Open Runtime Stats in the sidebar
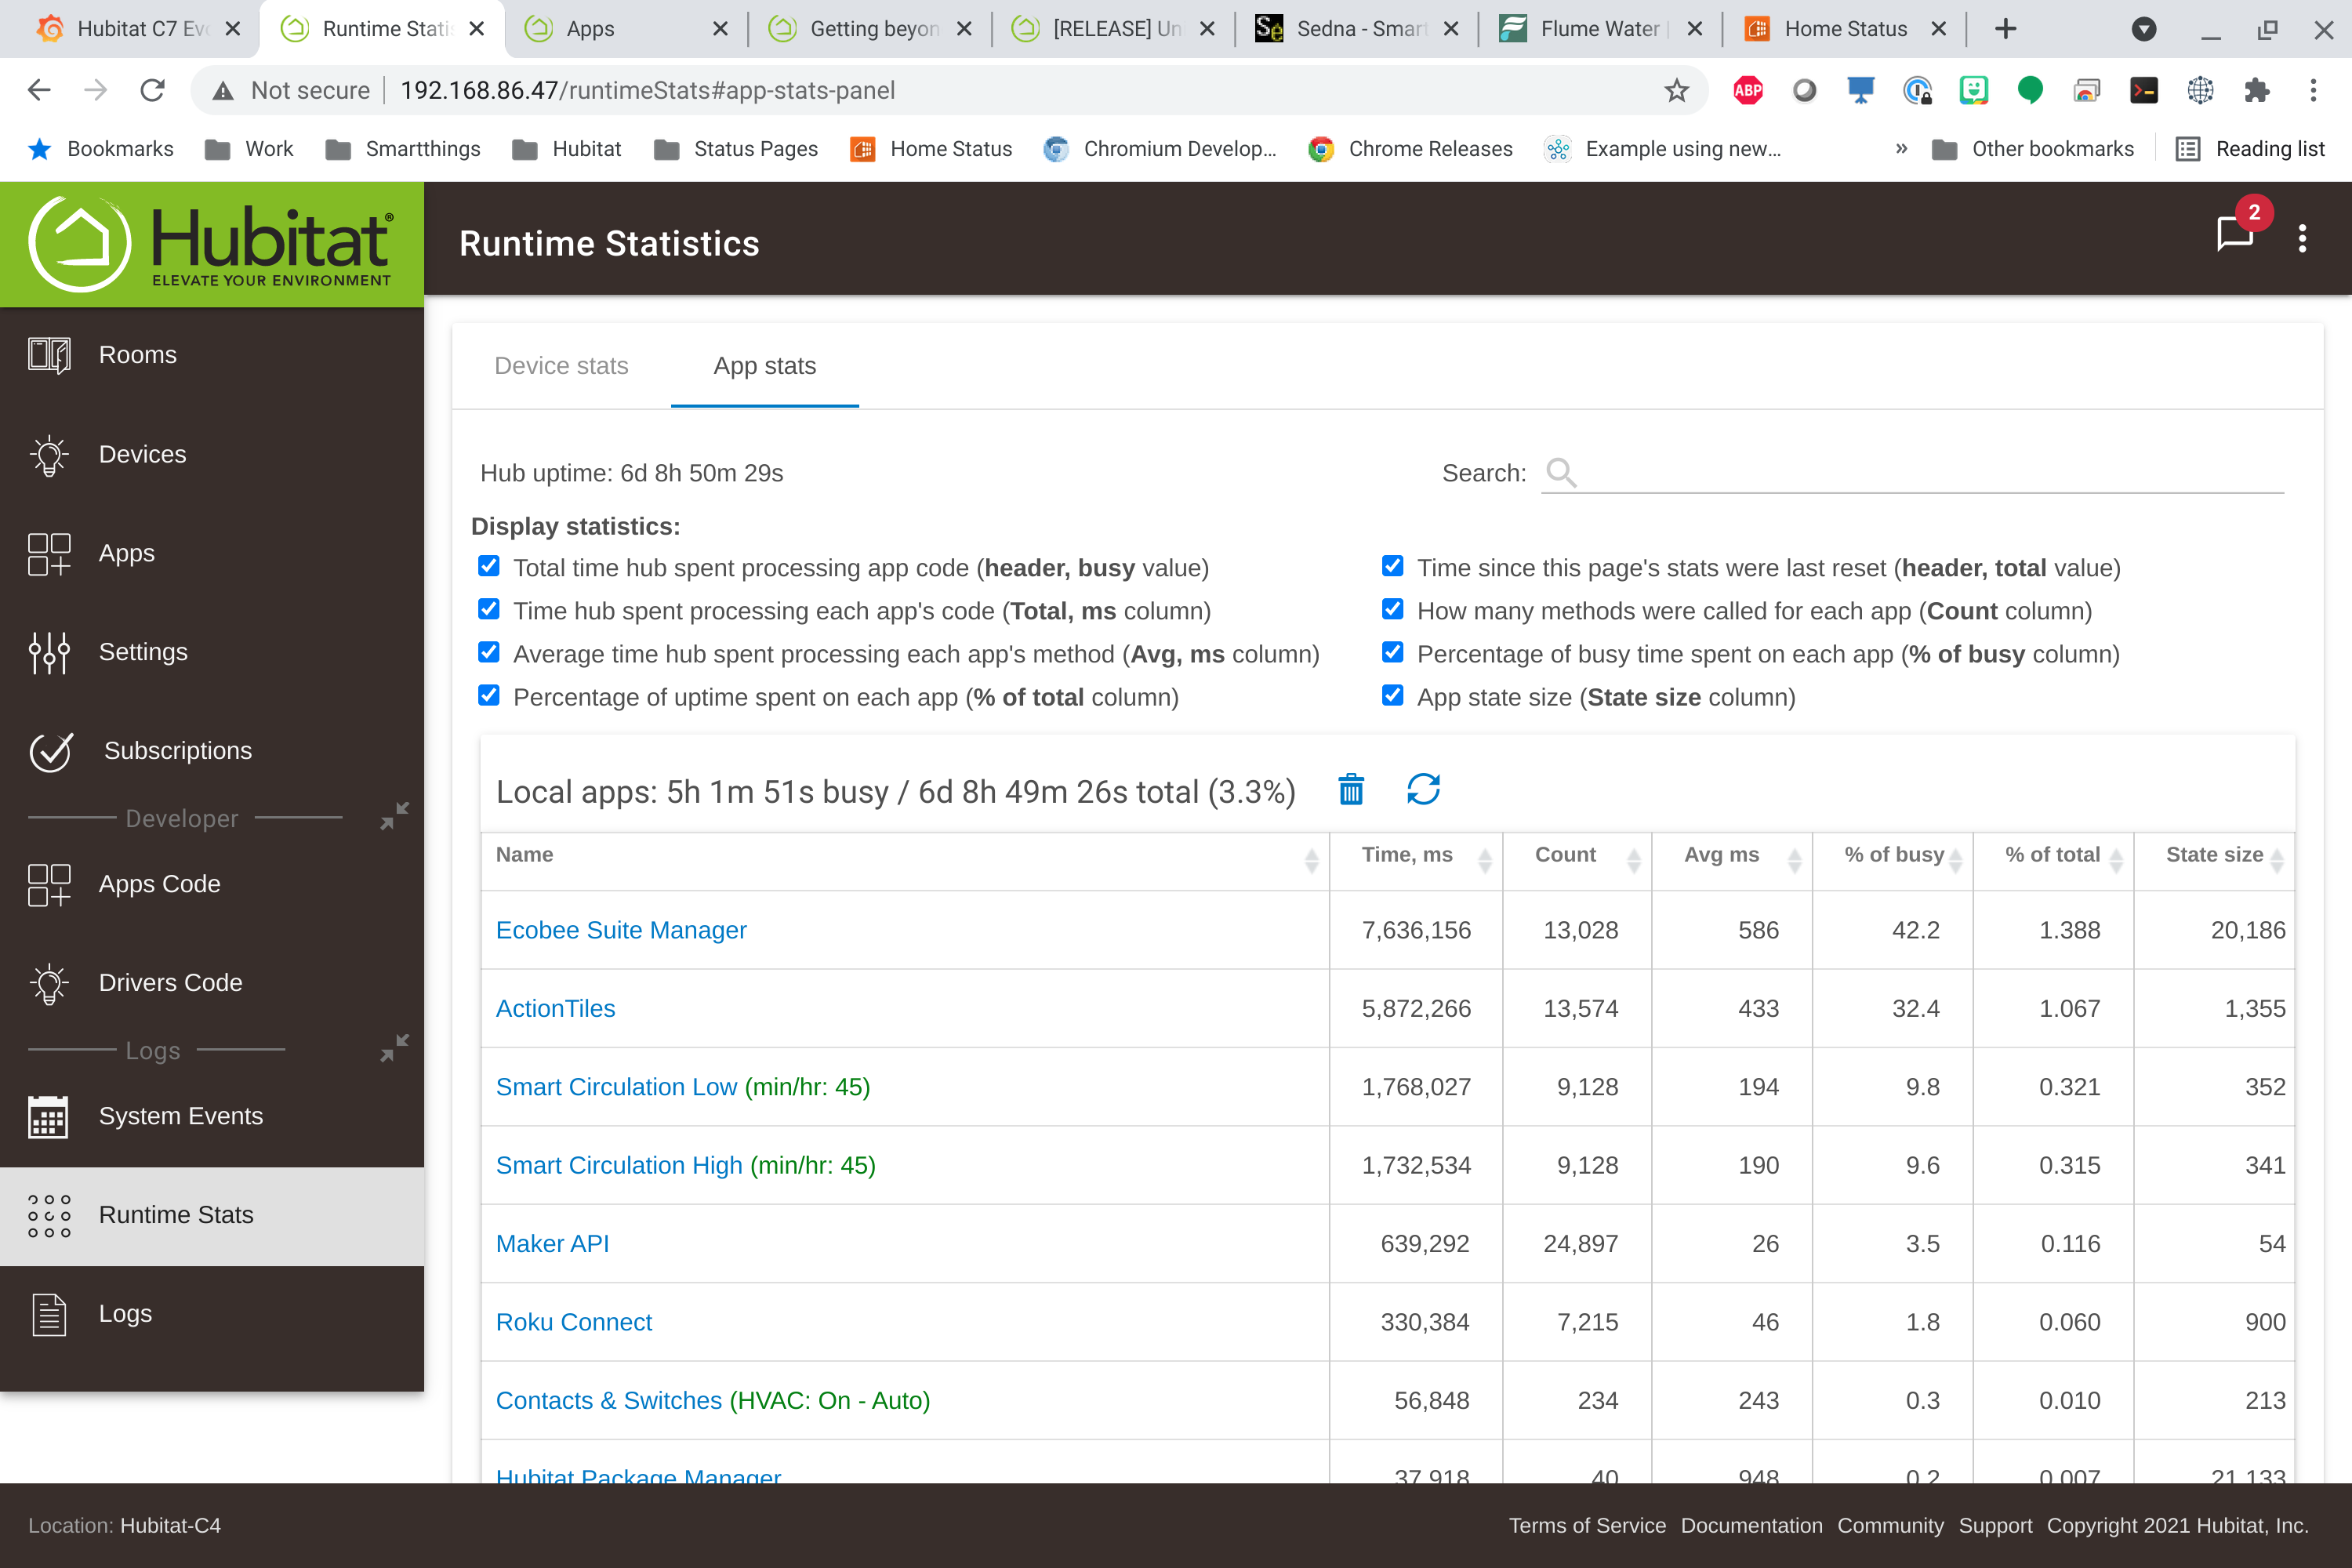Viewport: 2352px width, 1568px height. click(x=212, y=1215)
